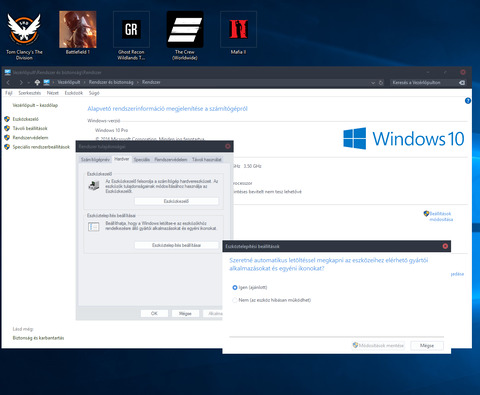
Task: Click OK in the system properties dialog
Action: (154, 313)
